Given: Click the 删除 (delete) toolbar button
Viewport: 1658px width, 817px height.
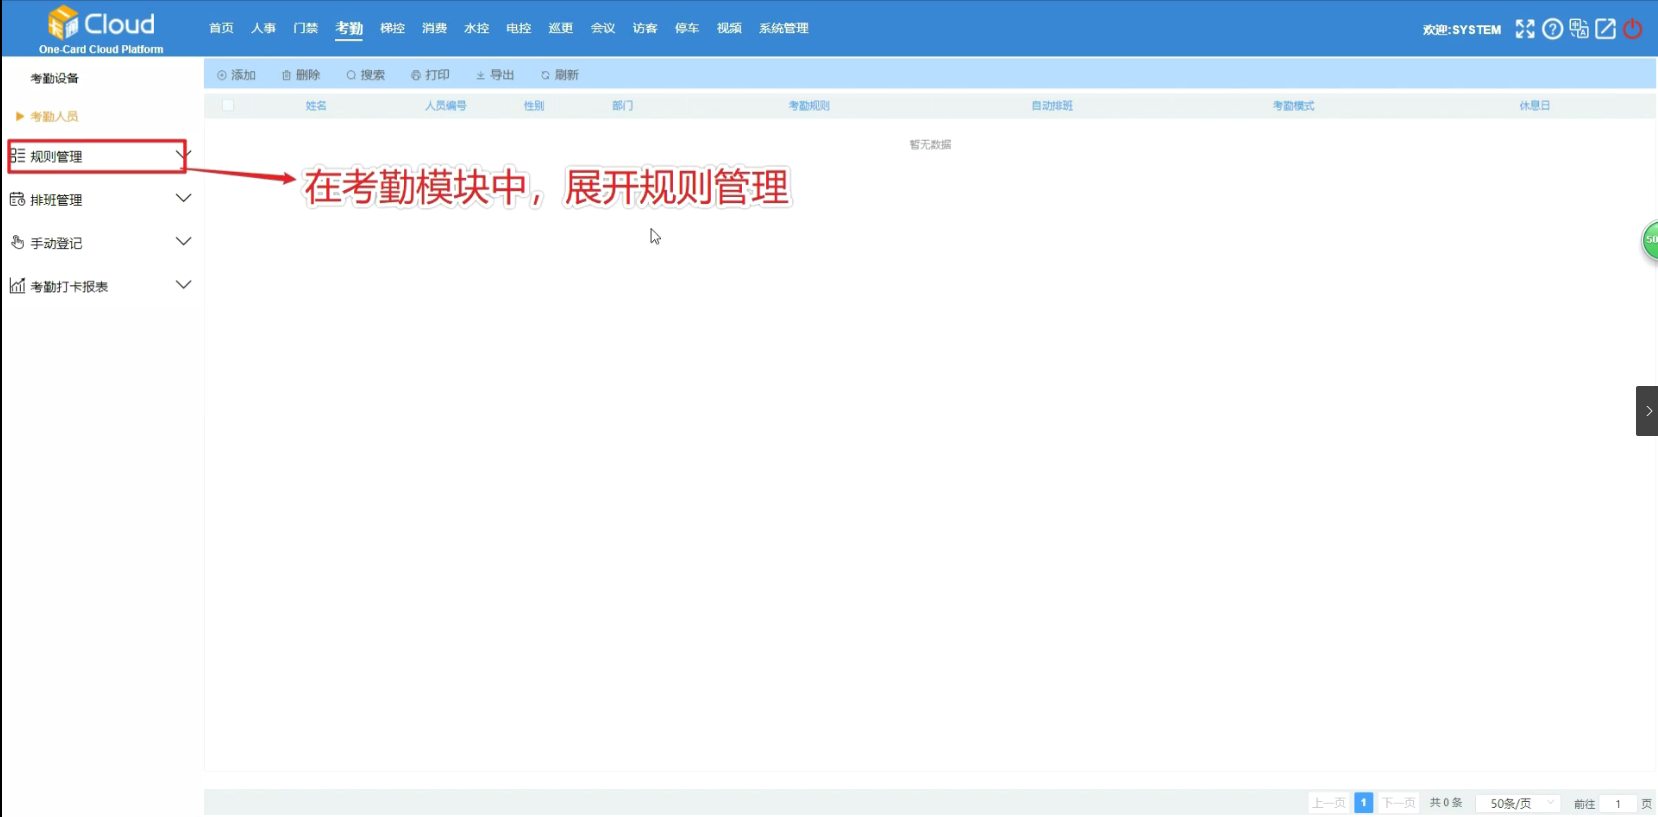Looking at the screenshot, I should coord(301,75).
